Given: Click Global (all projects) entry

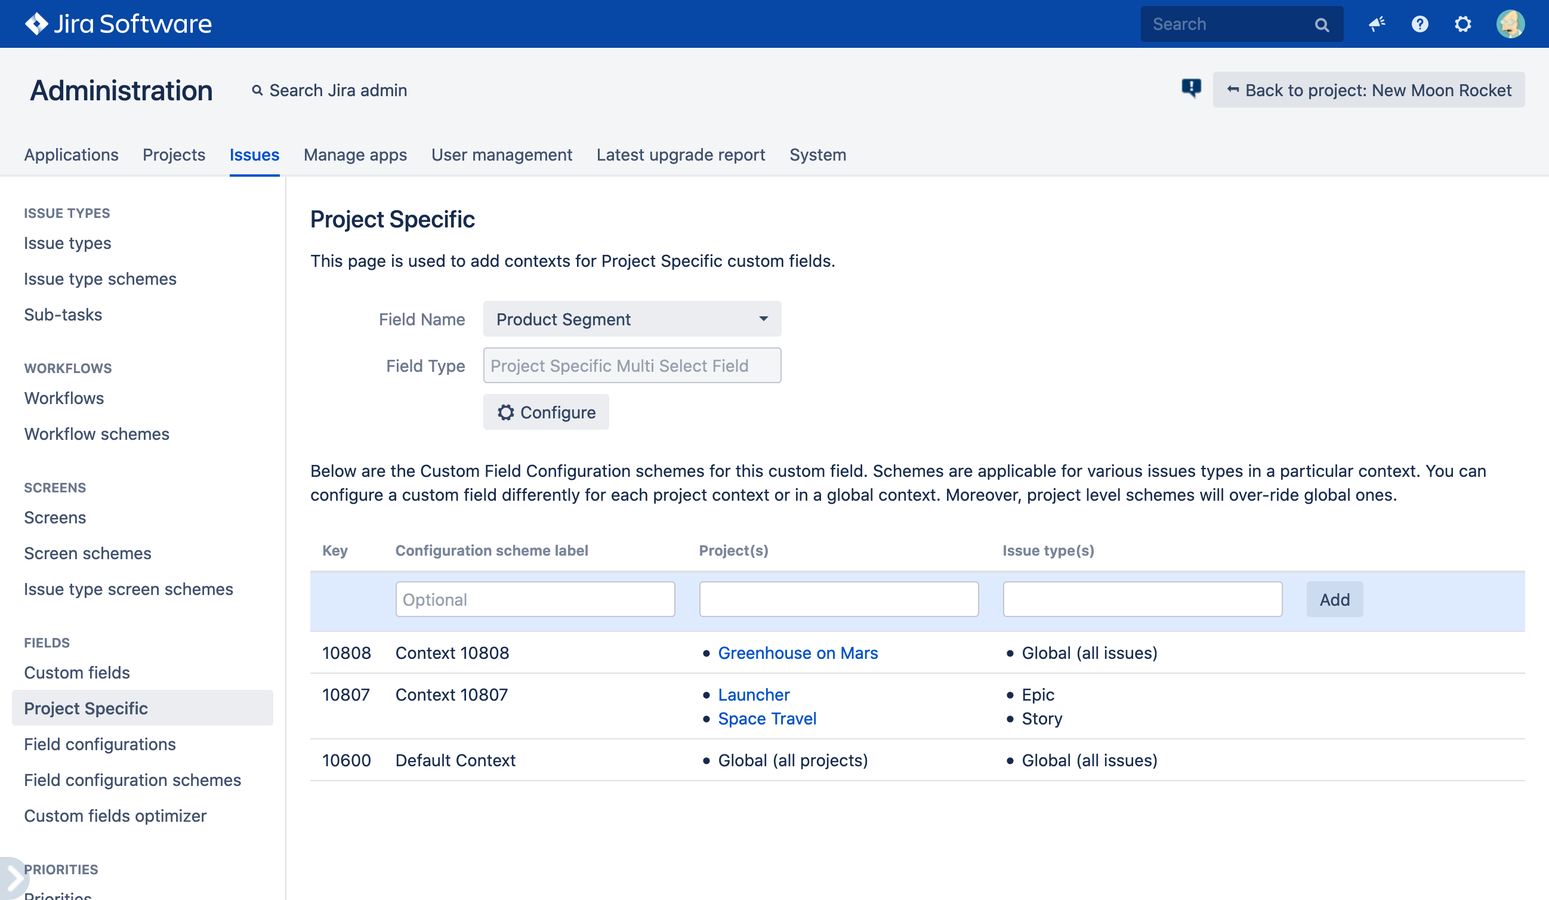Looking at the screenshot, I should pyautogui.click(x=793, y=761).
